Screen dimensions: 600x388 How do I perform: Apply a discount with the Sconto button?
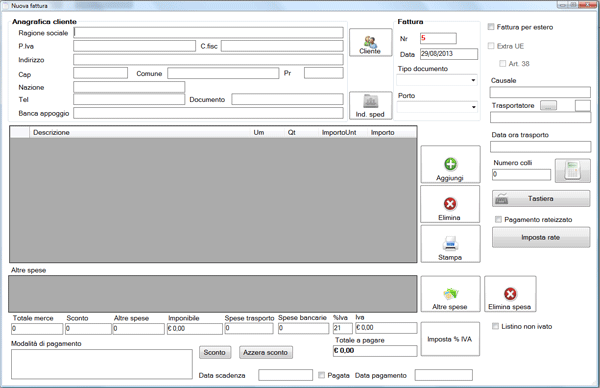[x=215, y=352]
